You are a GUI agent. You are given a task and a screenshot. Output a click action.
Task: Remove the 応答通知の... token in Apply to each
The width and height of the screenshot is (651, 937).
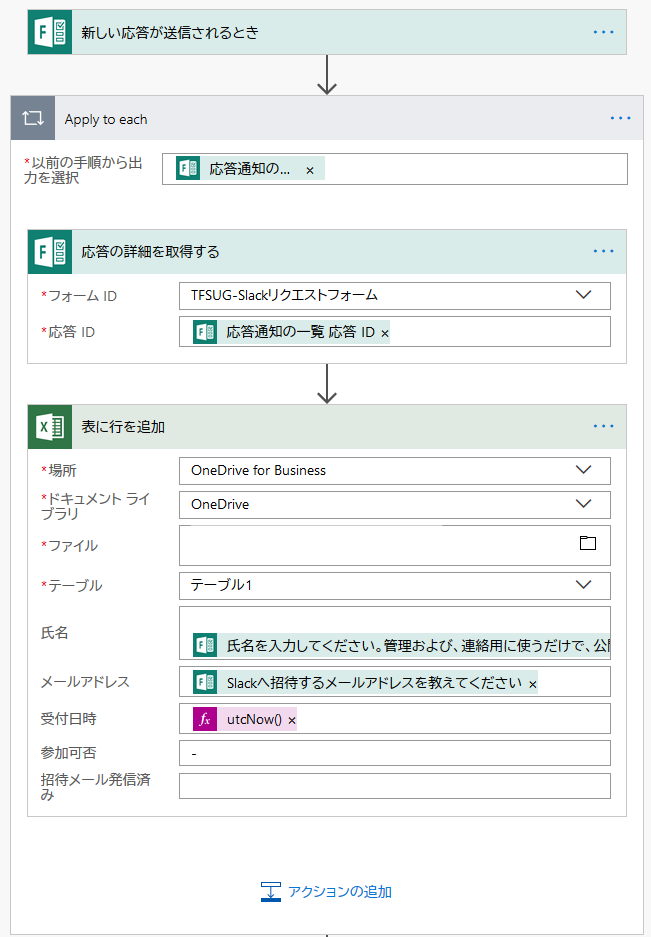click(310, 170)
